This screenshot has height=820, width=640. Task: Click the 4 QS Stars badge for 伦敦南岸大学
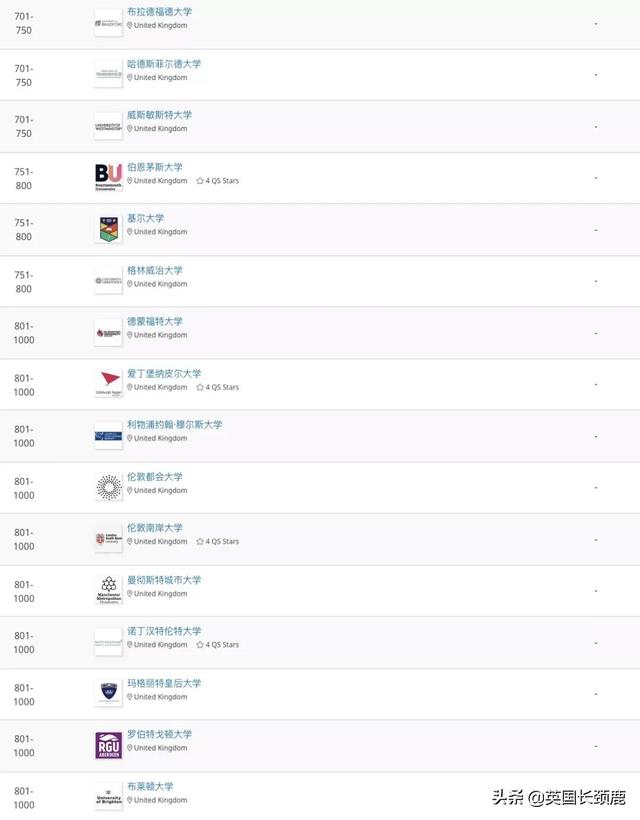(217, 542)
